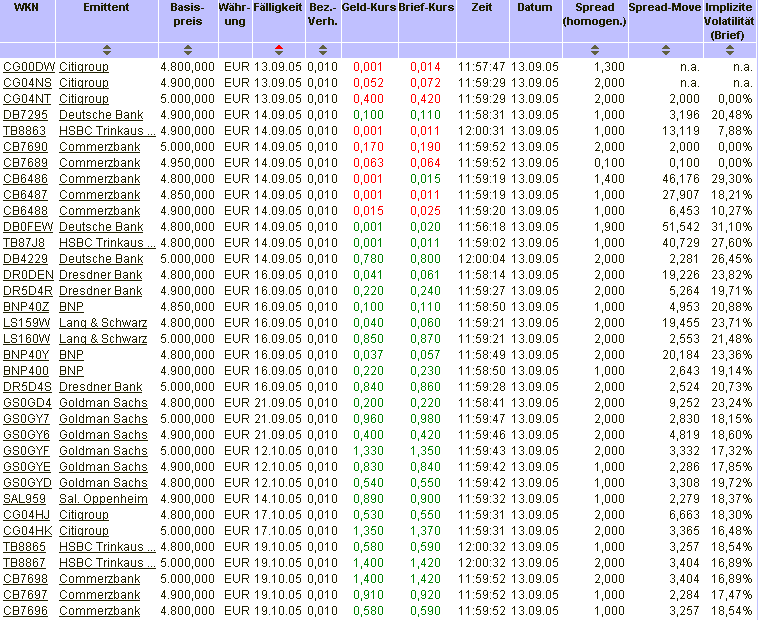The image size is (758, 620).
Task: Open WKN DB4229
Action: point(26,258)
